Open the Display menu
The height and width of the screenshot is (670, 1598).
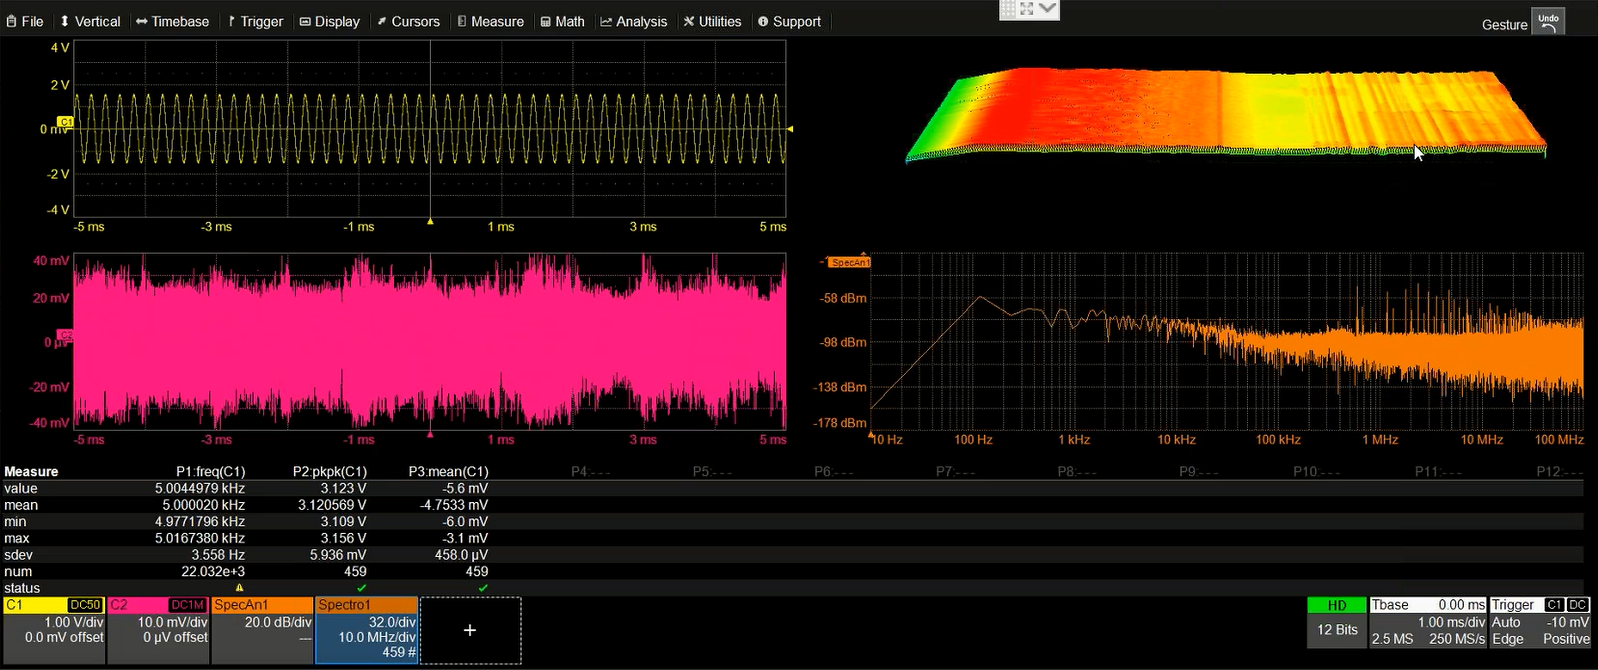click(329, 21)
